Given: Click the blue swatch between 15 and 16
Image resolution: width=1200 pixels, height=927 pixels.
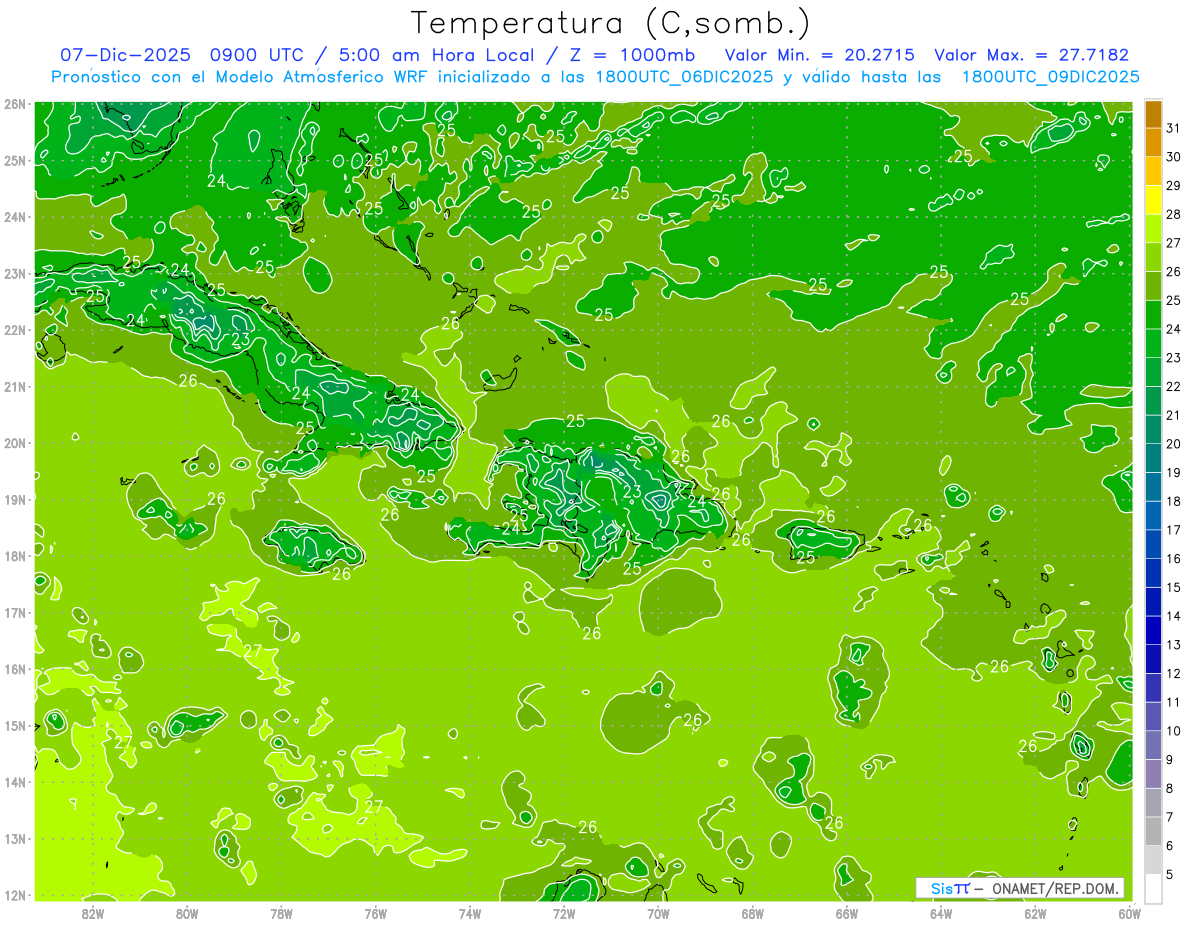Looking at the screenshot, I should click(x=1153, y=573).
